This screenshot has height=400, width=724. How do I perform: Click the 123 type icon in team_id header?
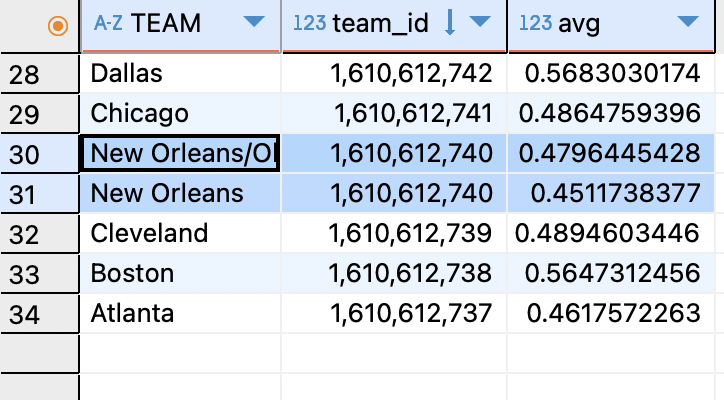(309, 23)
